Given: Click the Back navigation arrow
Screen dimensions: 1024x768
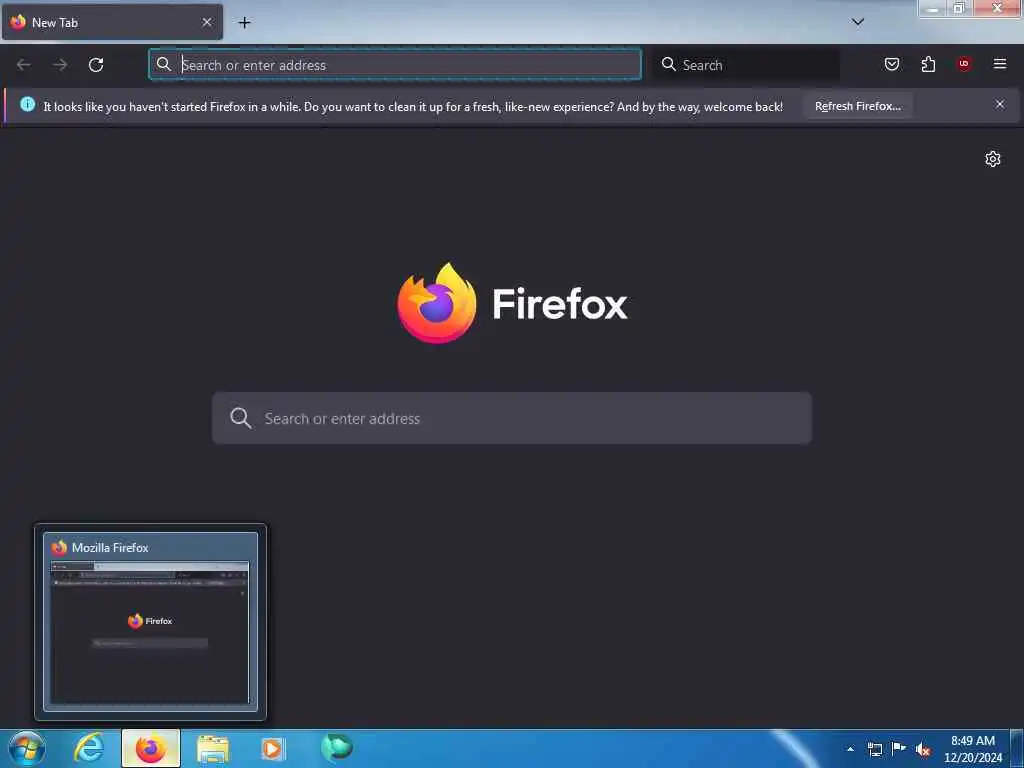Looking at the screenshot, I should [x=24, y=65].
